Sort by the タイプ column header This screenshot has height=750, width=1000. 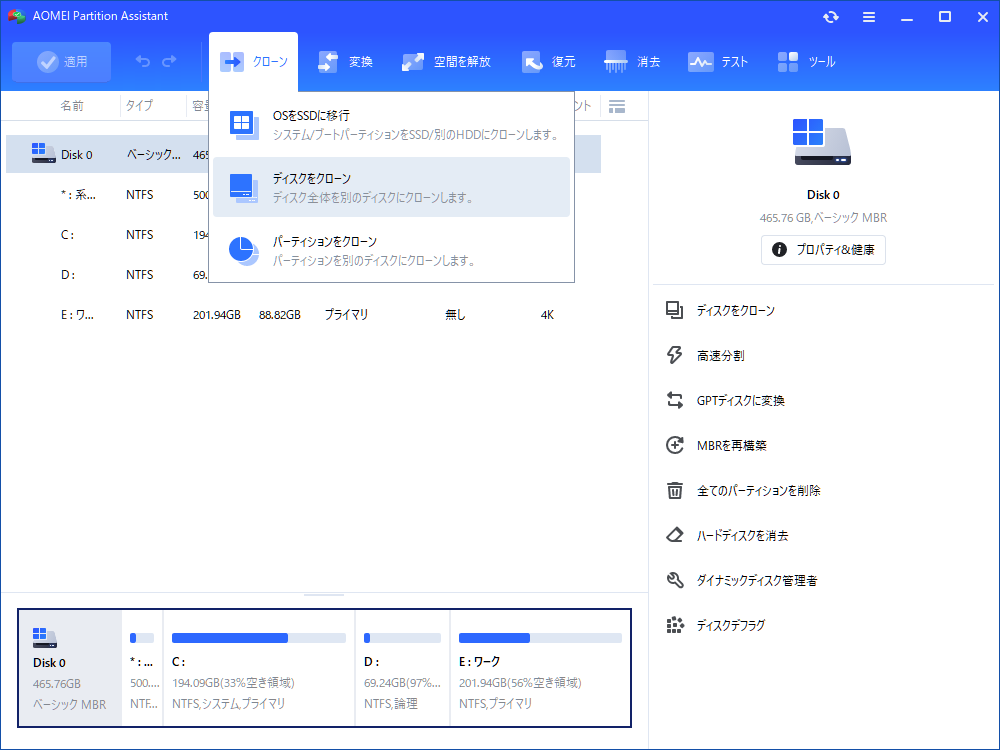click(139, 106)
